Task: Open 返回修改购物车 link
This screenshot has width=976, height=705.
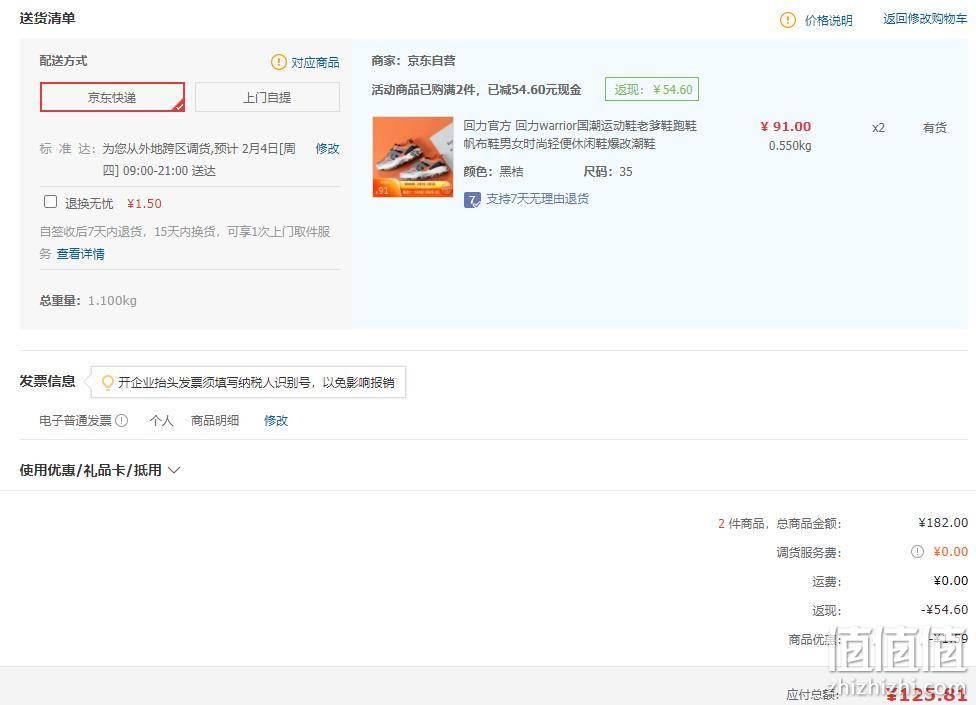Action: (925, 19)
